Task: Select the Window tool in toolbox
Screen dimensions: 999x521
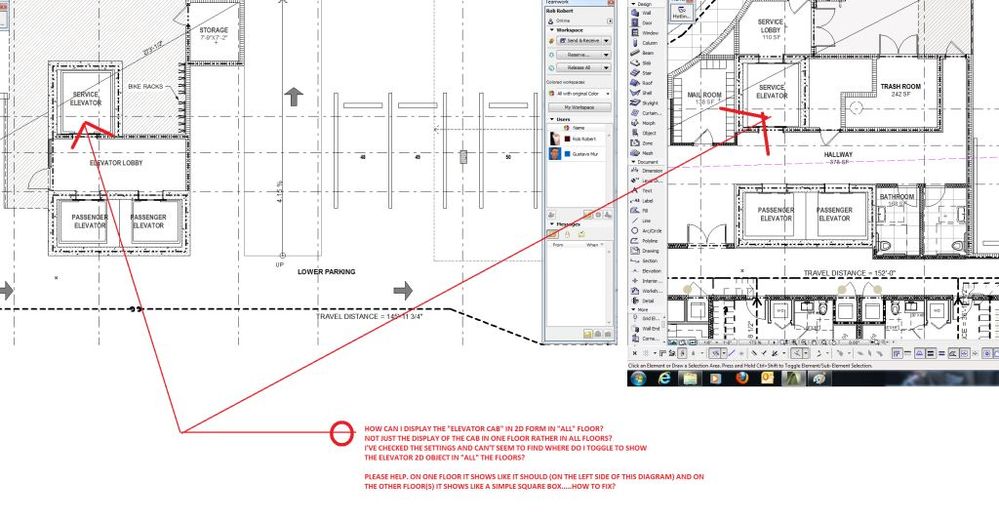Action: (642, 32)
